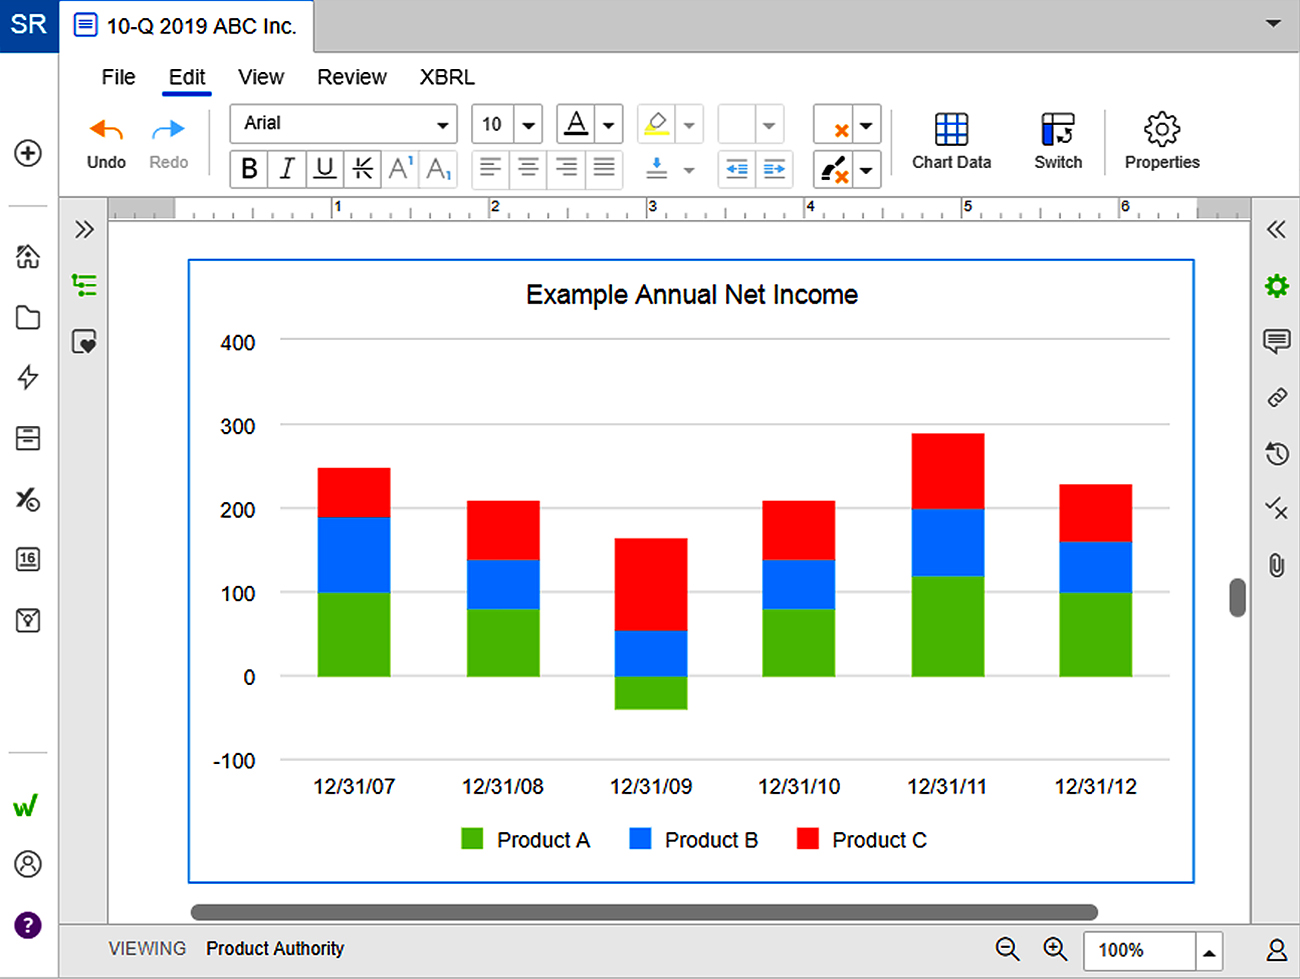Click the purple help icon
Viewport: 1300px width, 979px height.
(x=28, y=925)
